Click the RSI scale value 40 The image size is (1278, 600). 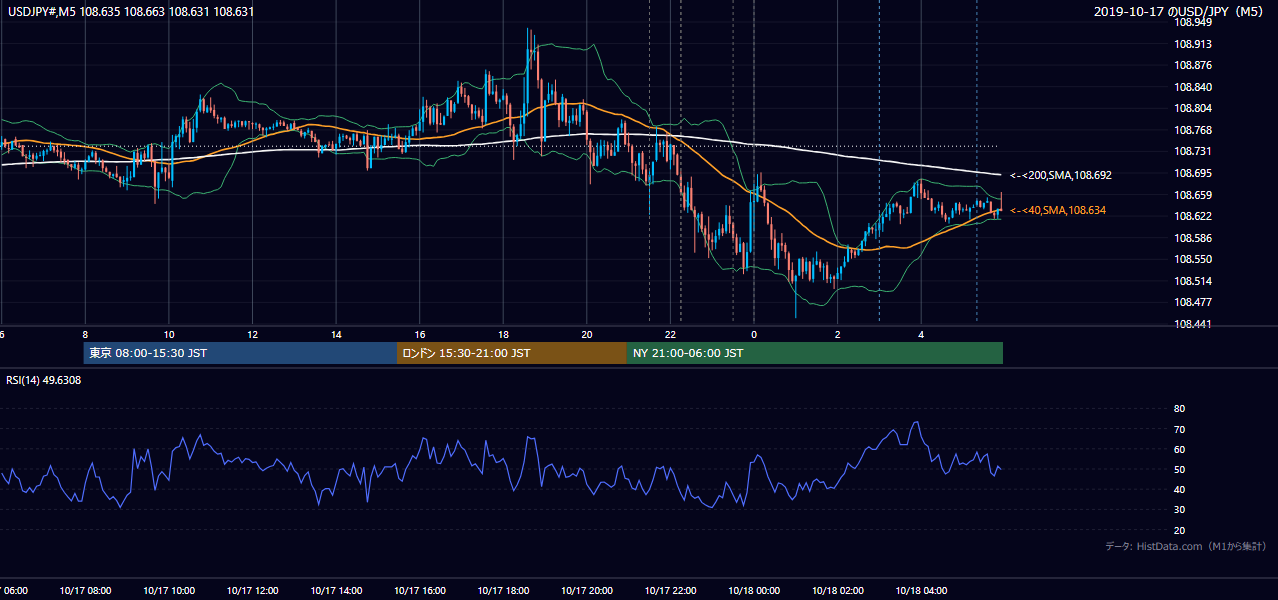click(1179, 489)
